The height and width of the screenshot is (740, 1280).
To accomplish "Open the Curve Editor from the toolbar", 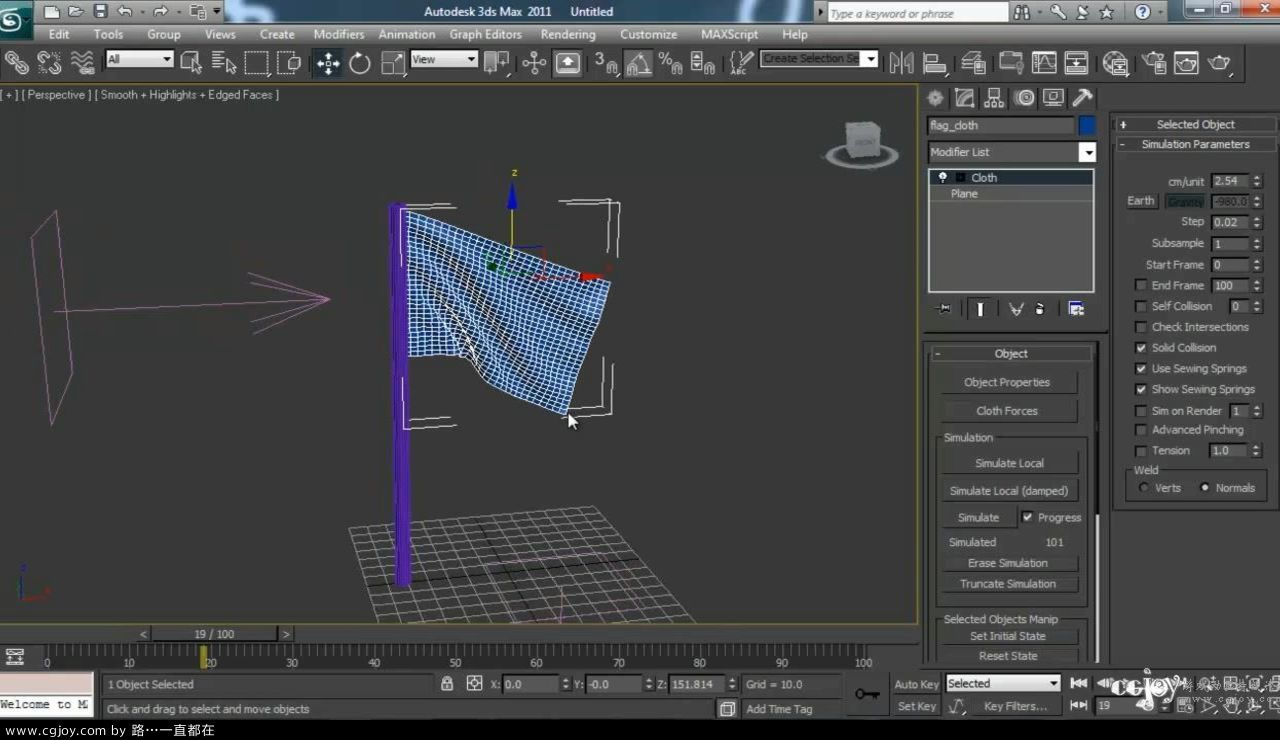I will coord(1044,63).
